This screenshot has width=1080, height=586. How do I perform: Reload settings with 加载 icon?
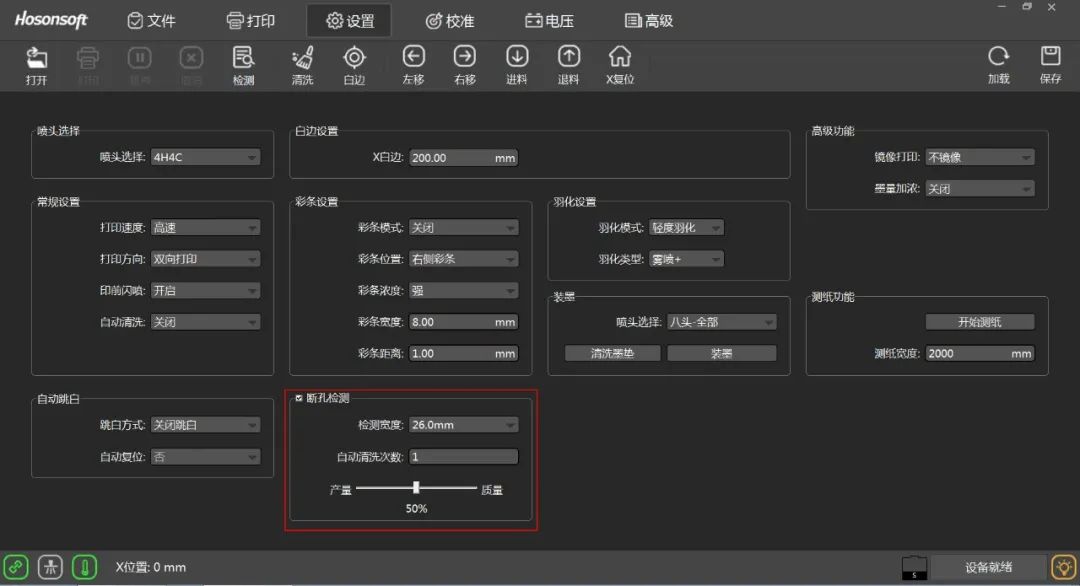998,64
